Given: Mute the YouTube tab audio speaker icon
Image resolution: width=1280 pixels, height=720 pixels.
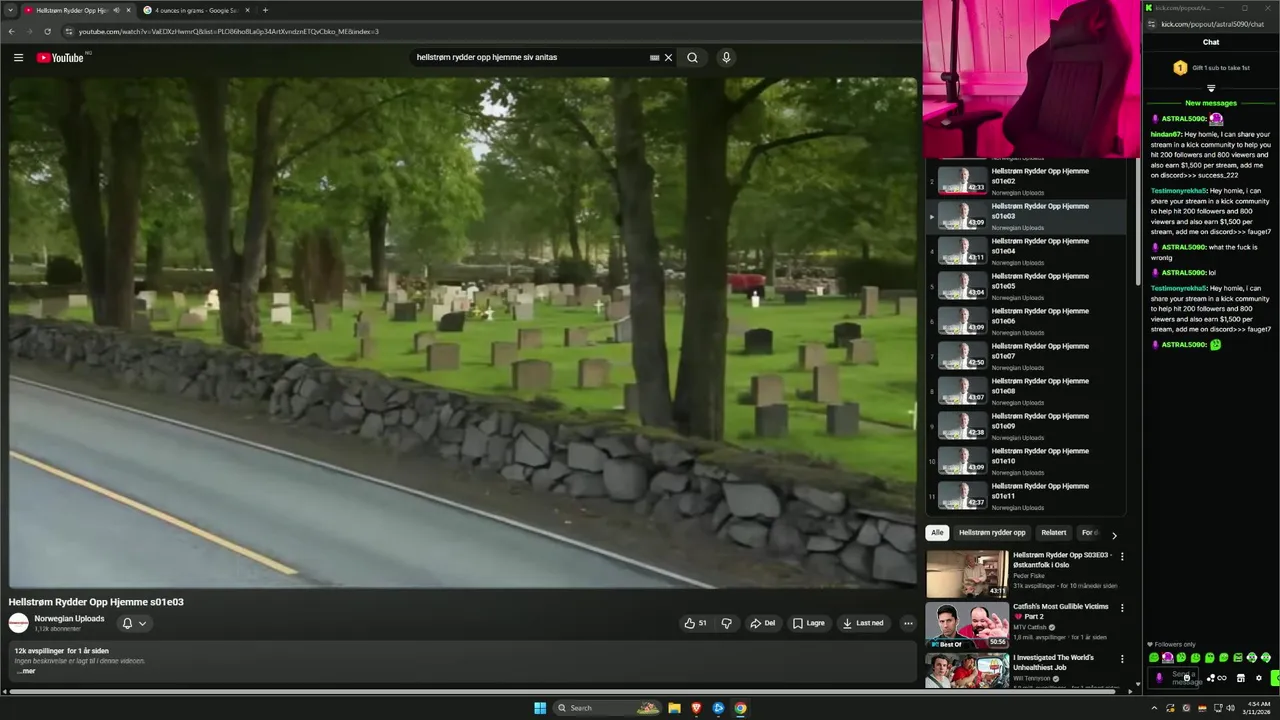Looking at the screenshot, I should [x=116, y=10].
